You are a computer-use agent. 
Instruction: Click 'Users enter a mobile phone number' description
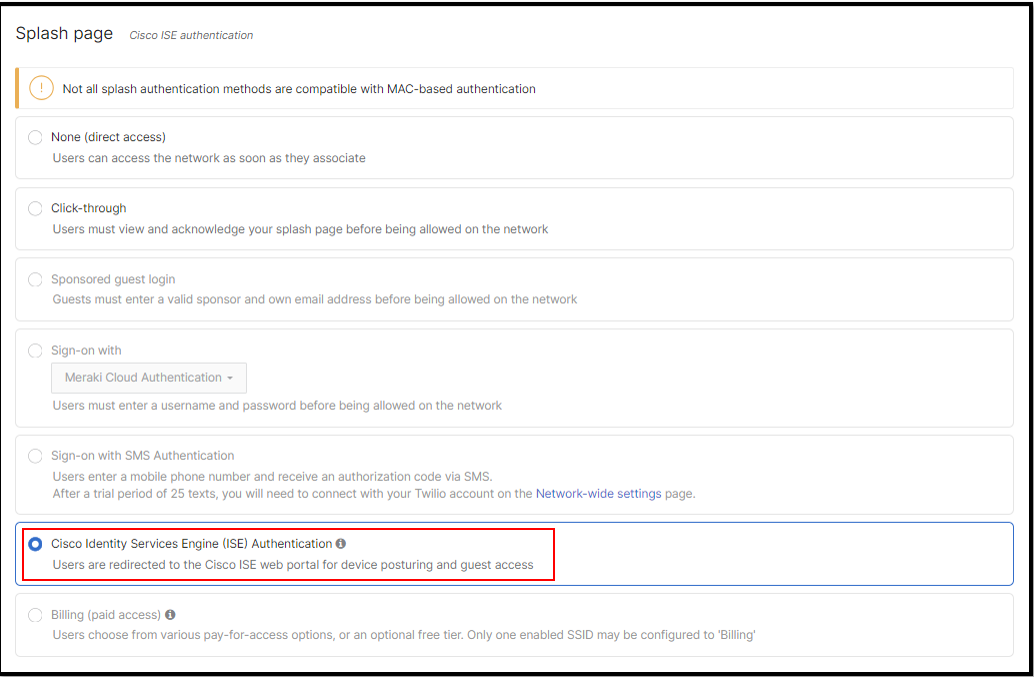coord(272,477)
